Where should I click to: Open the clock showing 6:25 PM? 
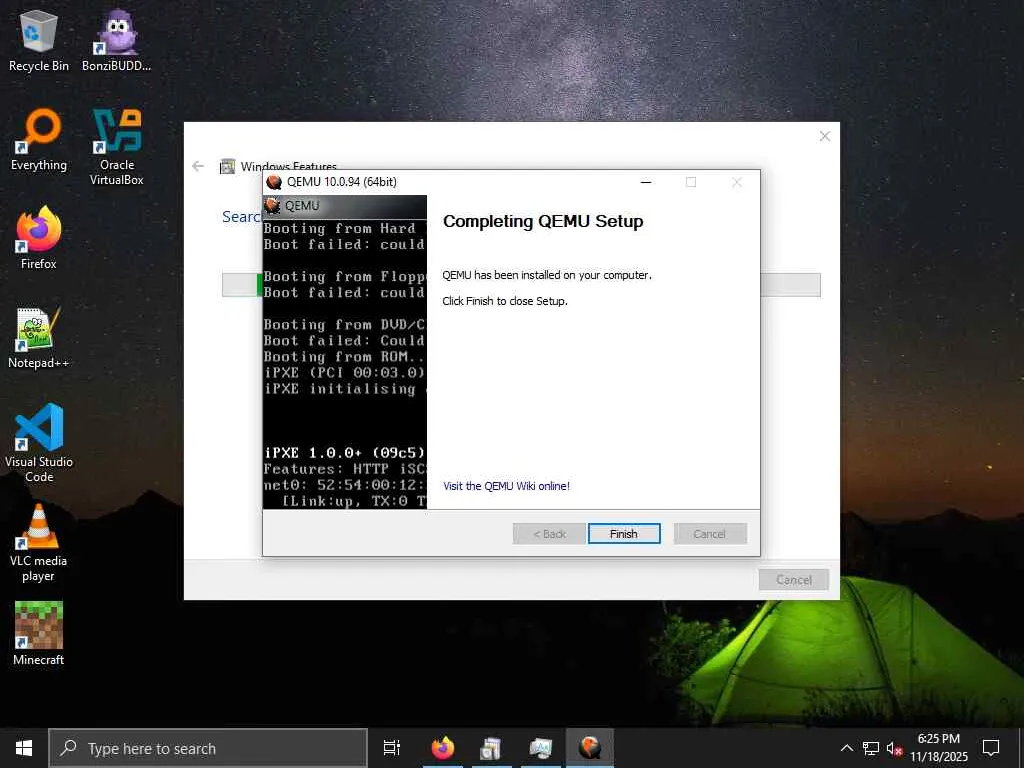pos(939,748)
